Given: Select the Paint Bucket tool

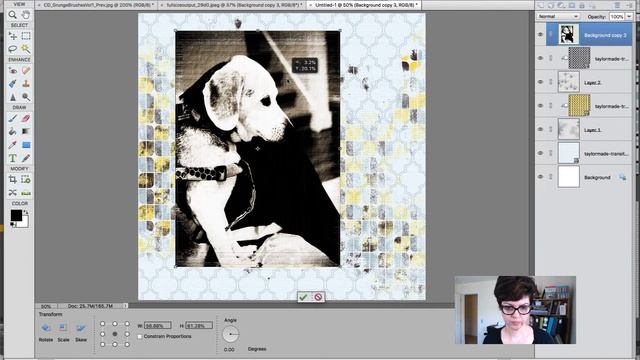Looking at the screenshot, I should pos(13,131).
